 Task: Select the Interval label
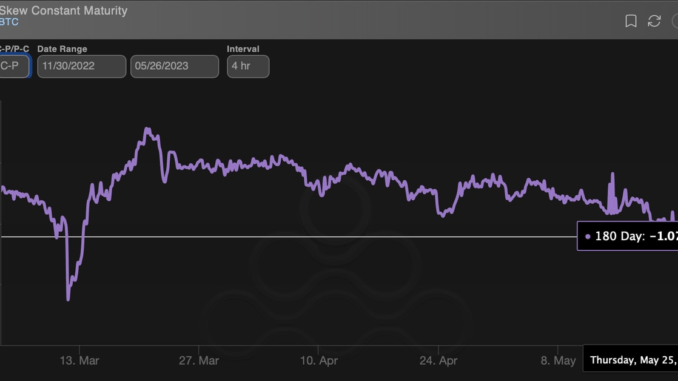(x=243, y=49)
